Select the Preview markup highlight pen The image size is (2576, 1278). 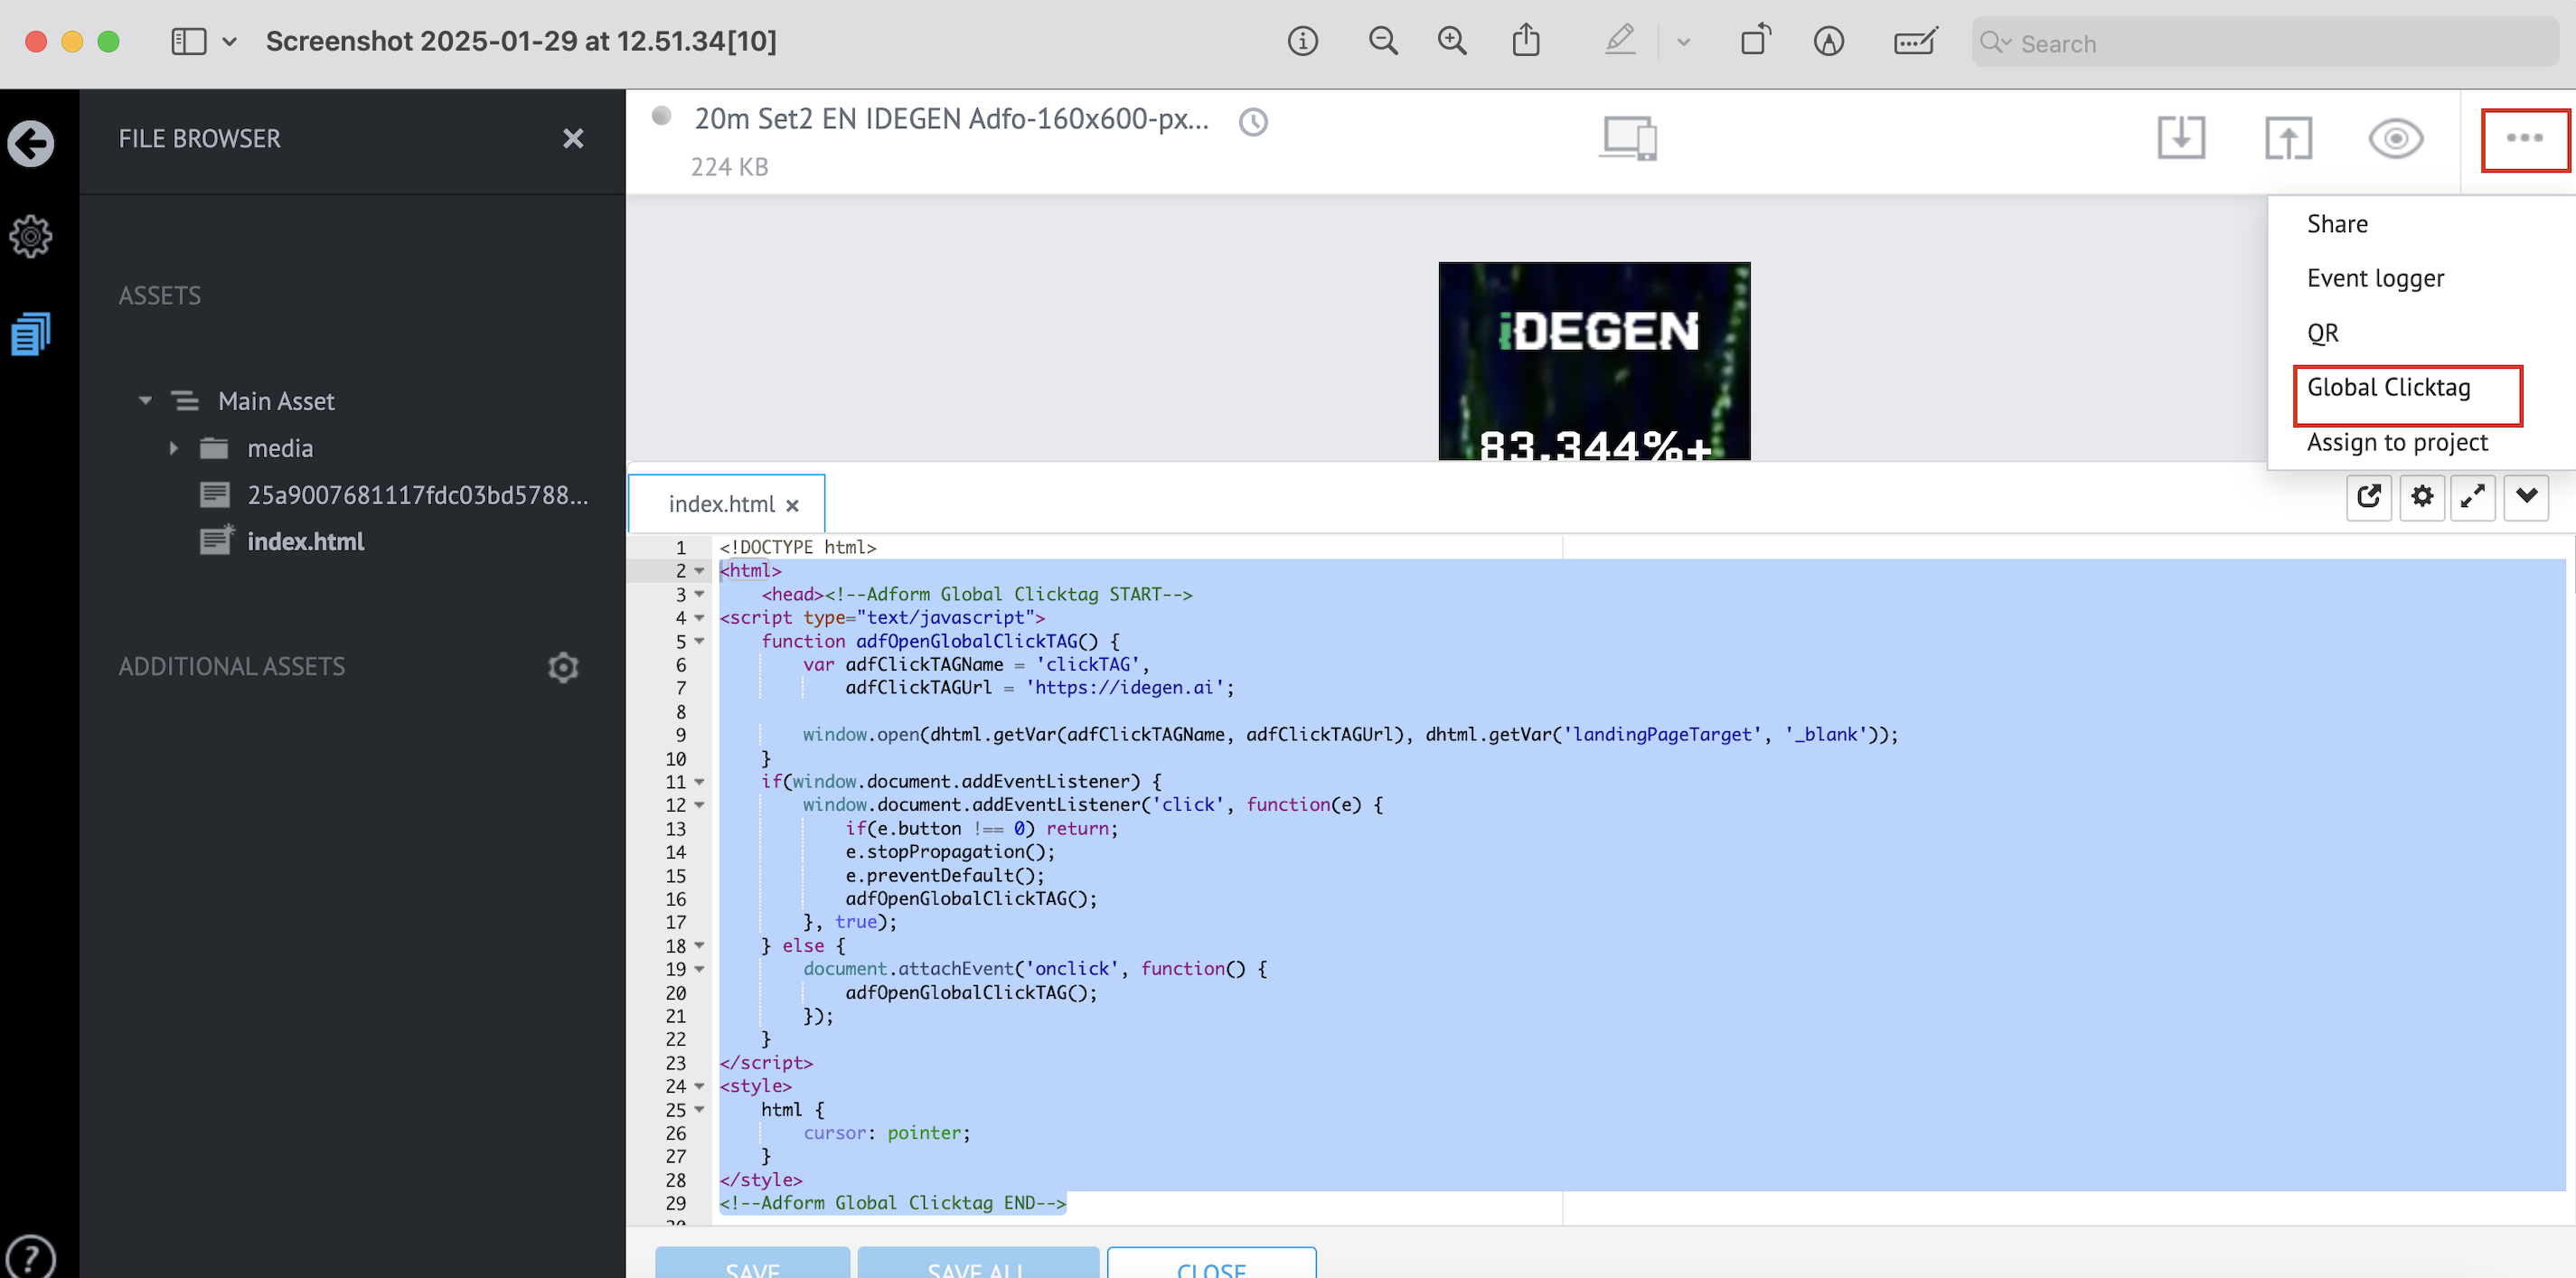tap(1620, 40)
